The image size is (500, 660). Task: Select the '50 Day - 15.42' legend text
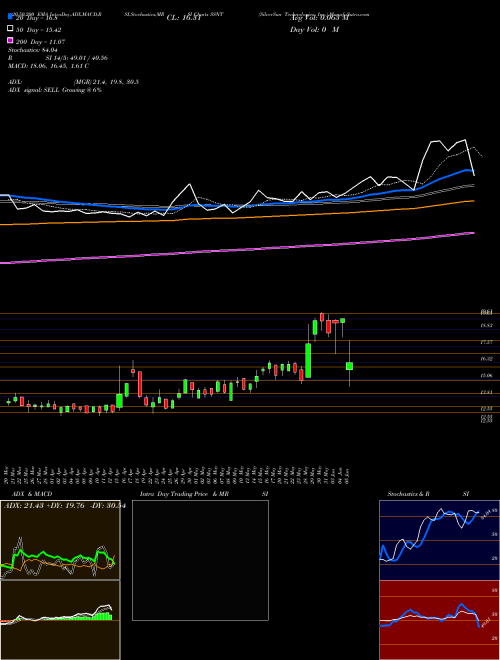pos(37,30)
